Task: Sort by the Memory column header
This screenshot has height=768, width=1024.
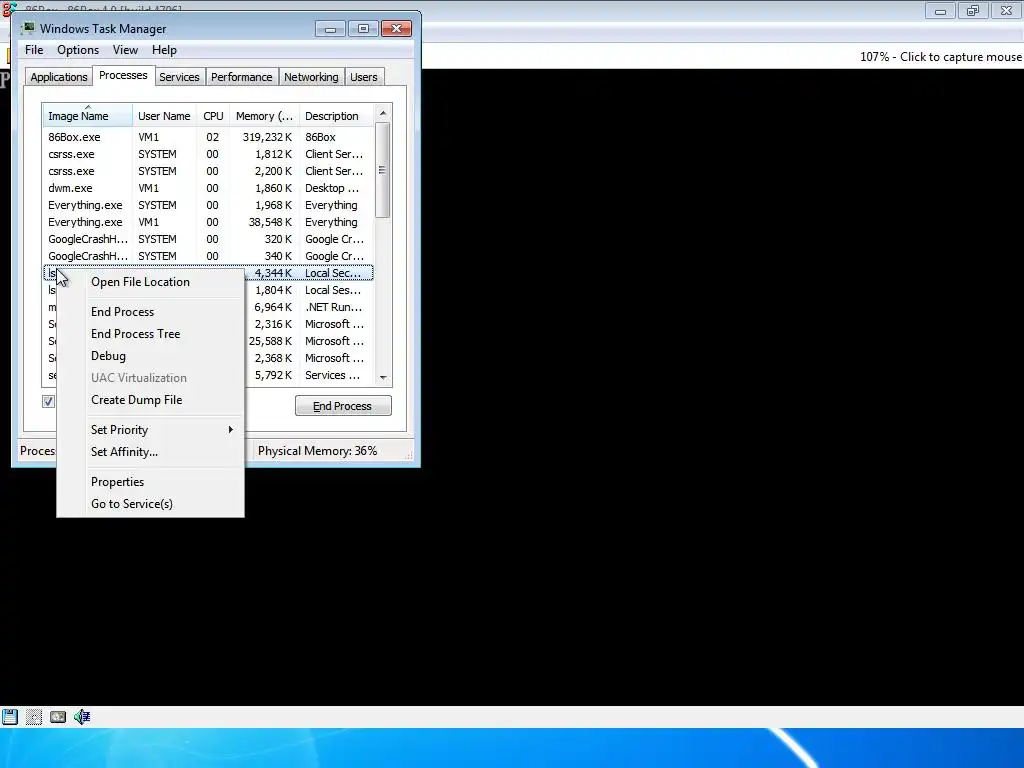Action: [264, 116]
